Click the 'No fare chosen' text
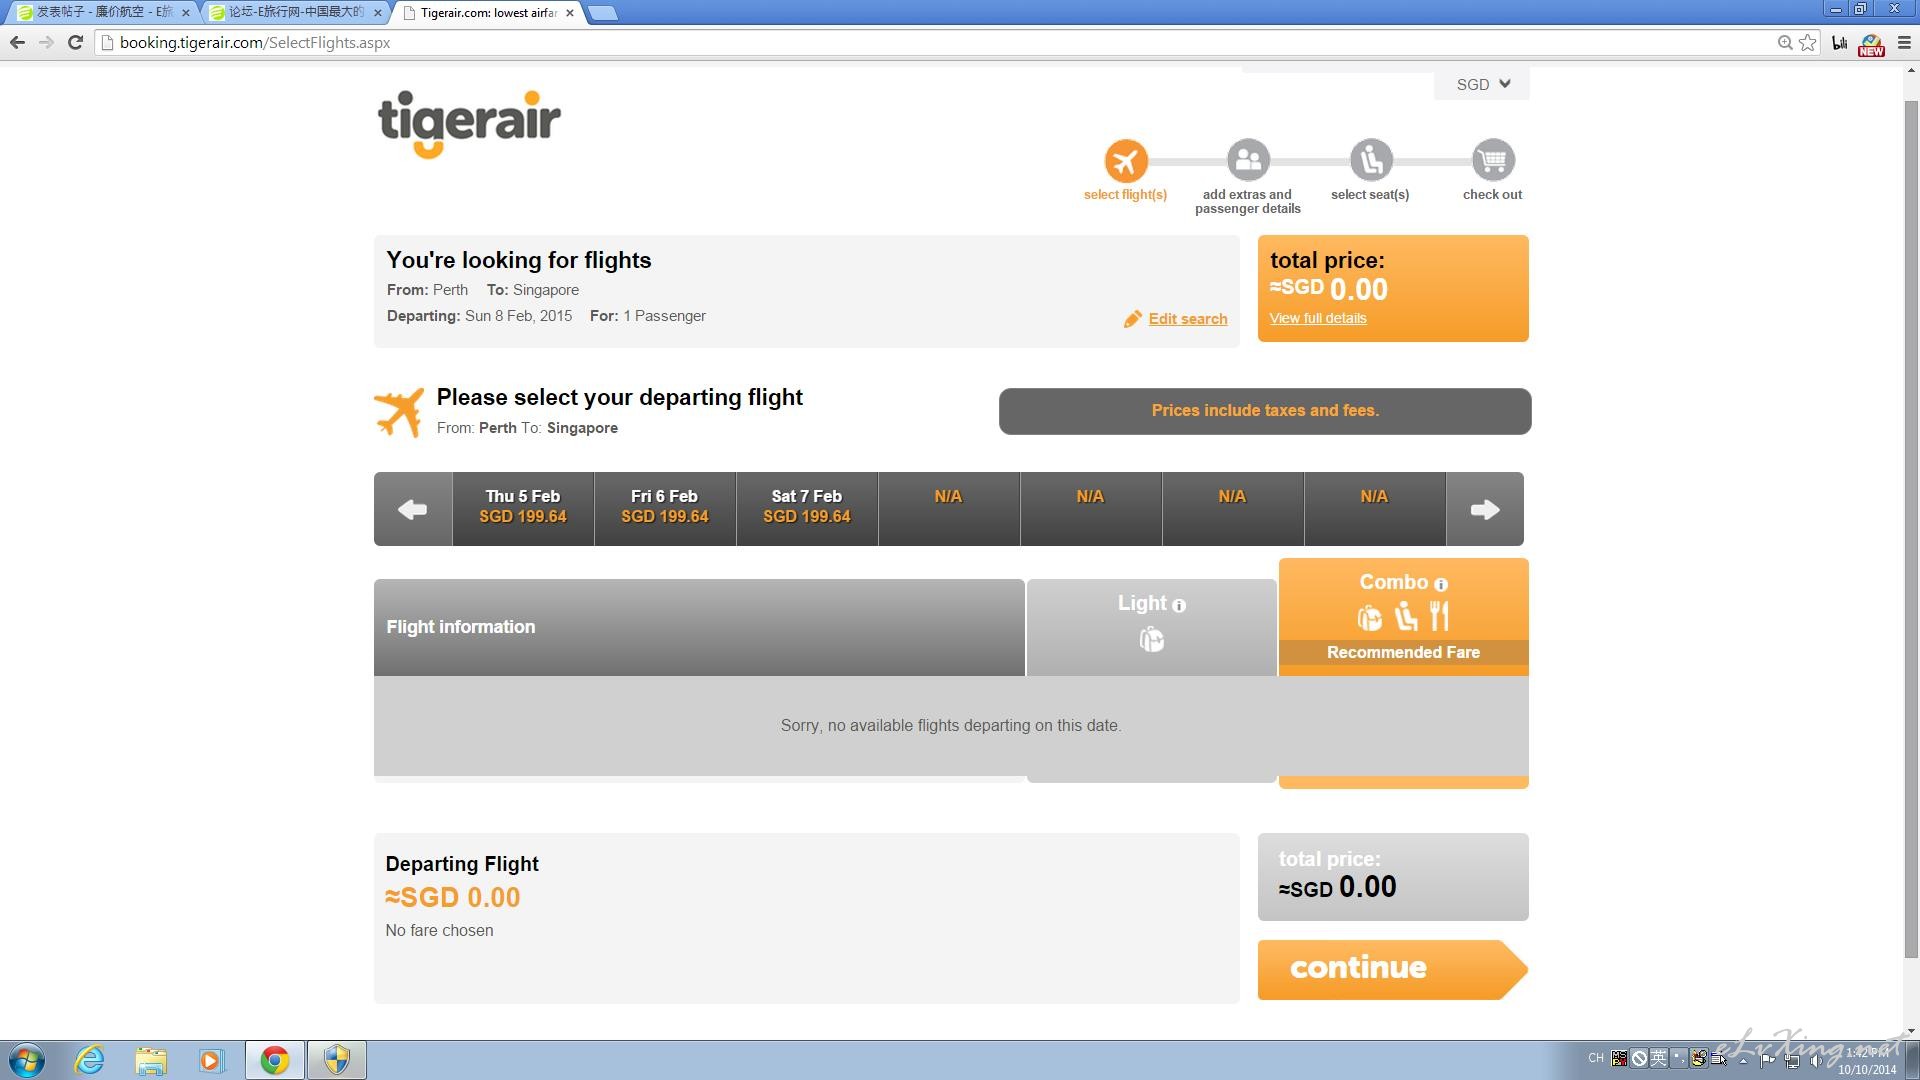1920x1080 pixels. [439, 930]
